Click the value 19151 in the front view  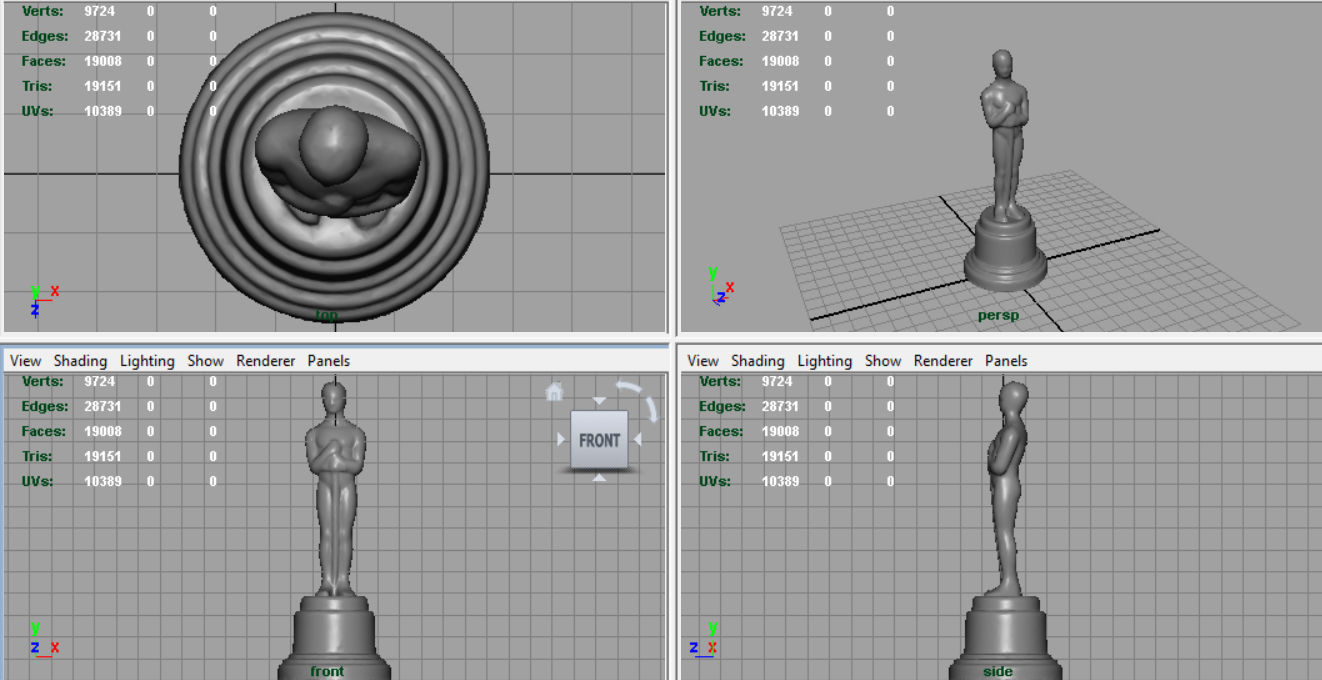coord(102,456)
